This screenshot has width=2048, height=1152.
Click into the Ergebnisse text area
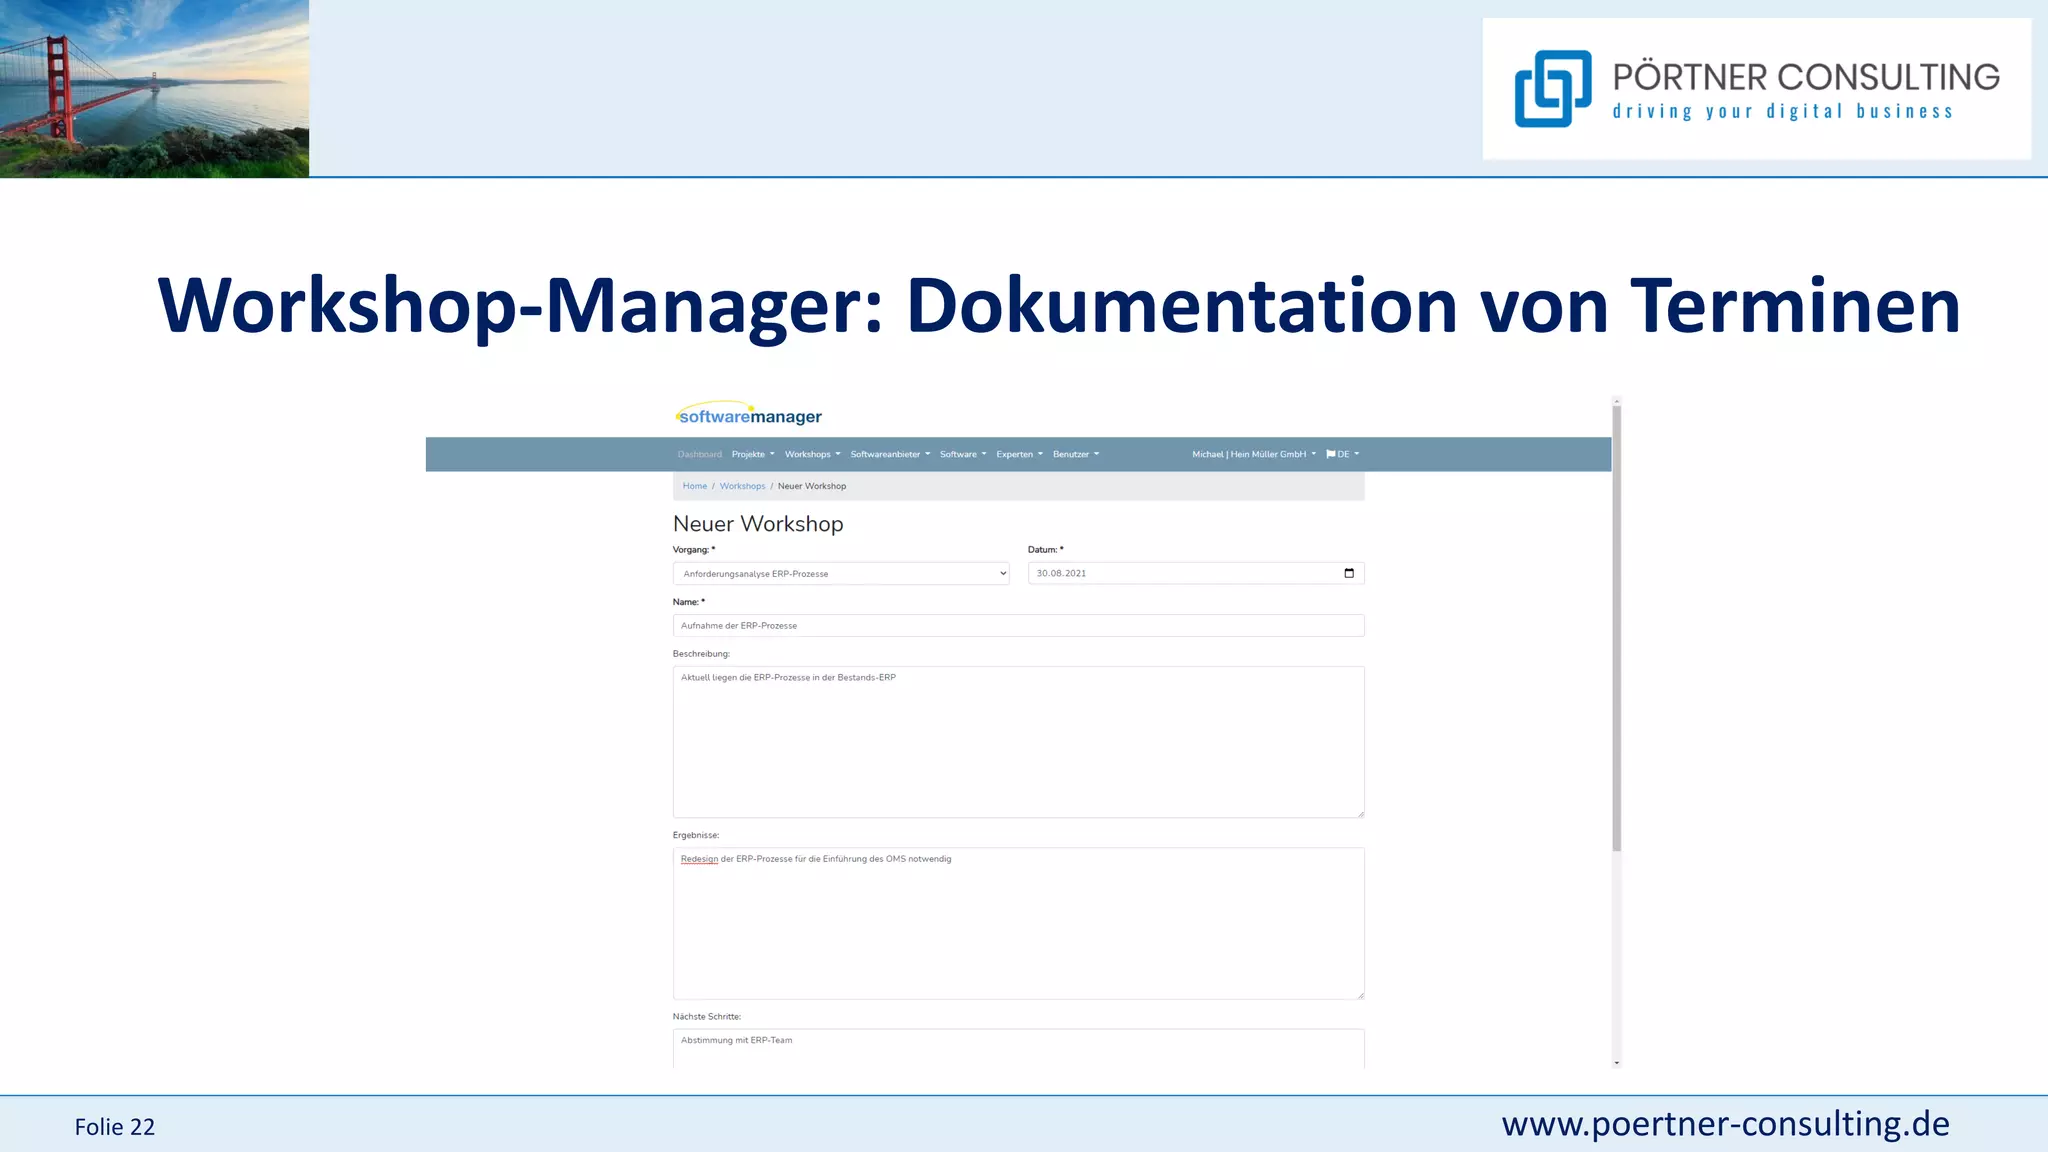tap(1018, 923)
